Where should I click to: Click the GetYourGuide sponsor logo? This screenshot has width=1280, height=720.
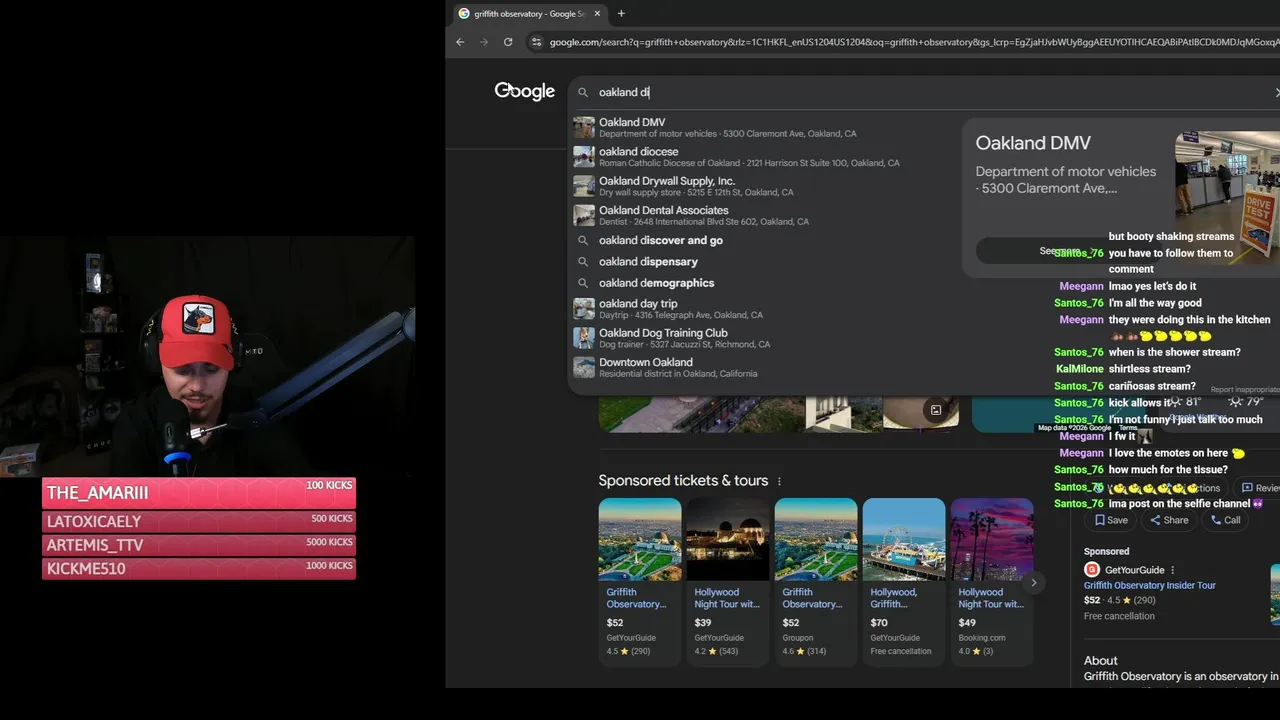pos(1092,570)
